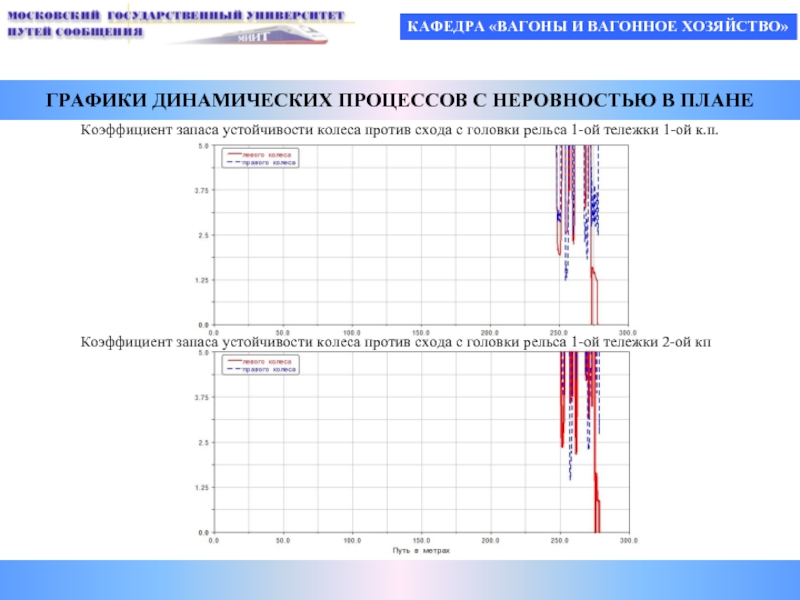Click the 150.0 tick on top chart axis
800x600 pixels.
(x=420, y=333)
